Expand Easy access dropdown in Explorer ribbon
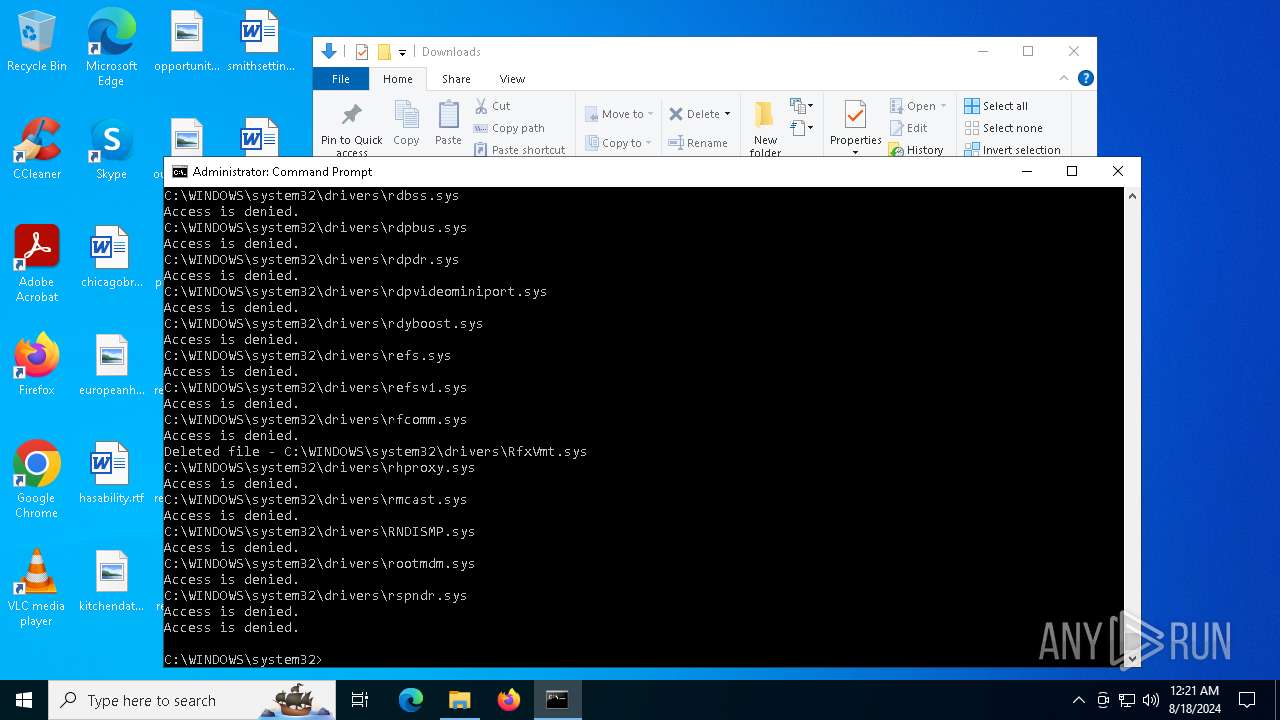Image resolution: width=1280 pixels, height=720 pixels. 801,128
